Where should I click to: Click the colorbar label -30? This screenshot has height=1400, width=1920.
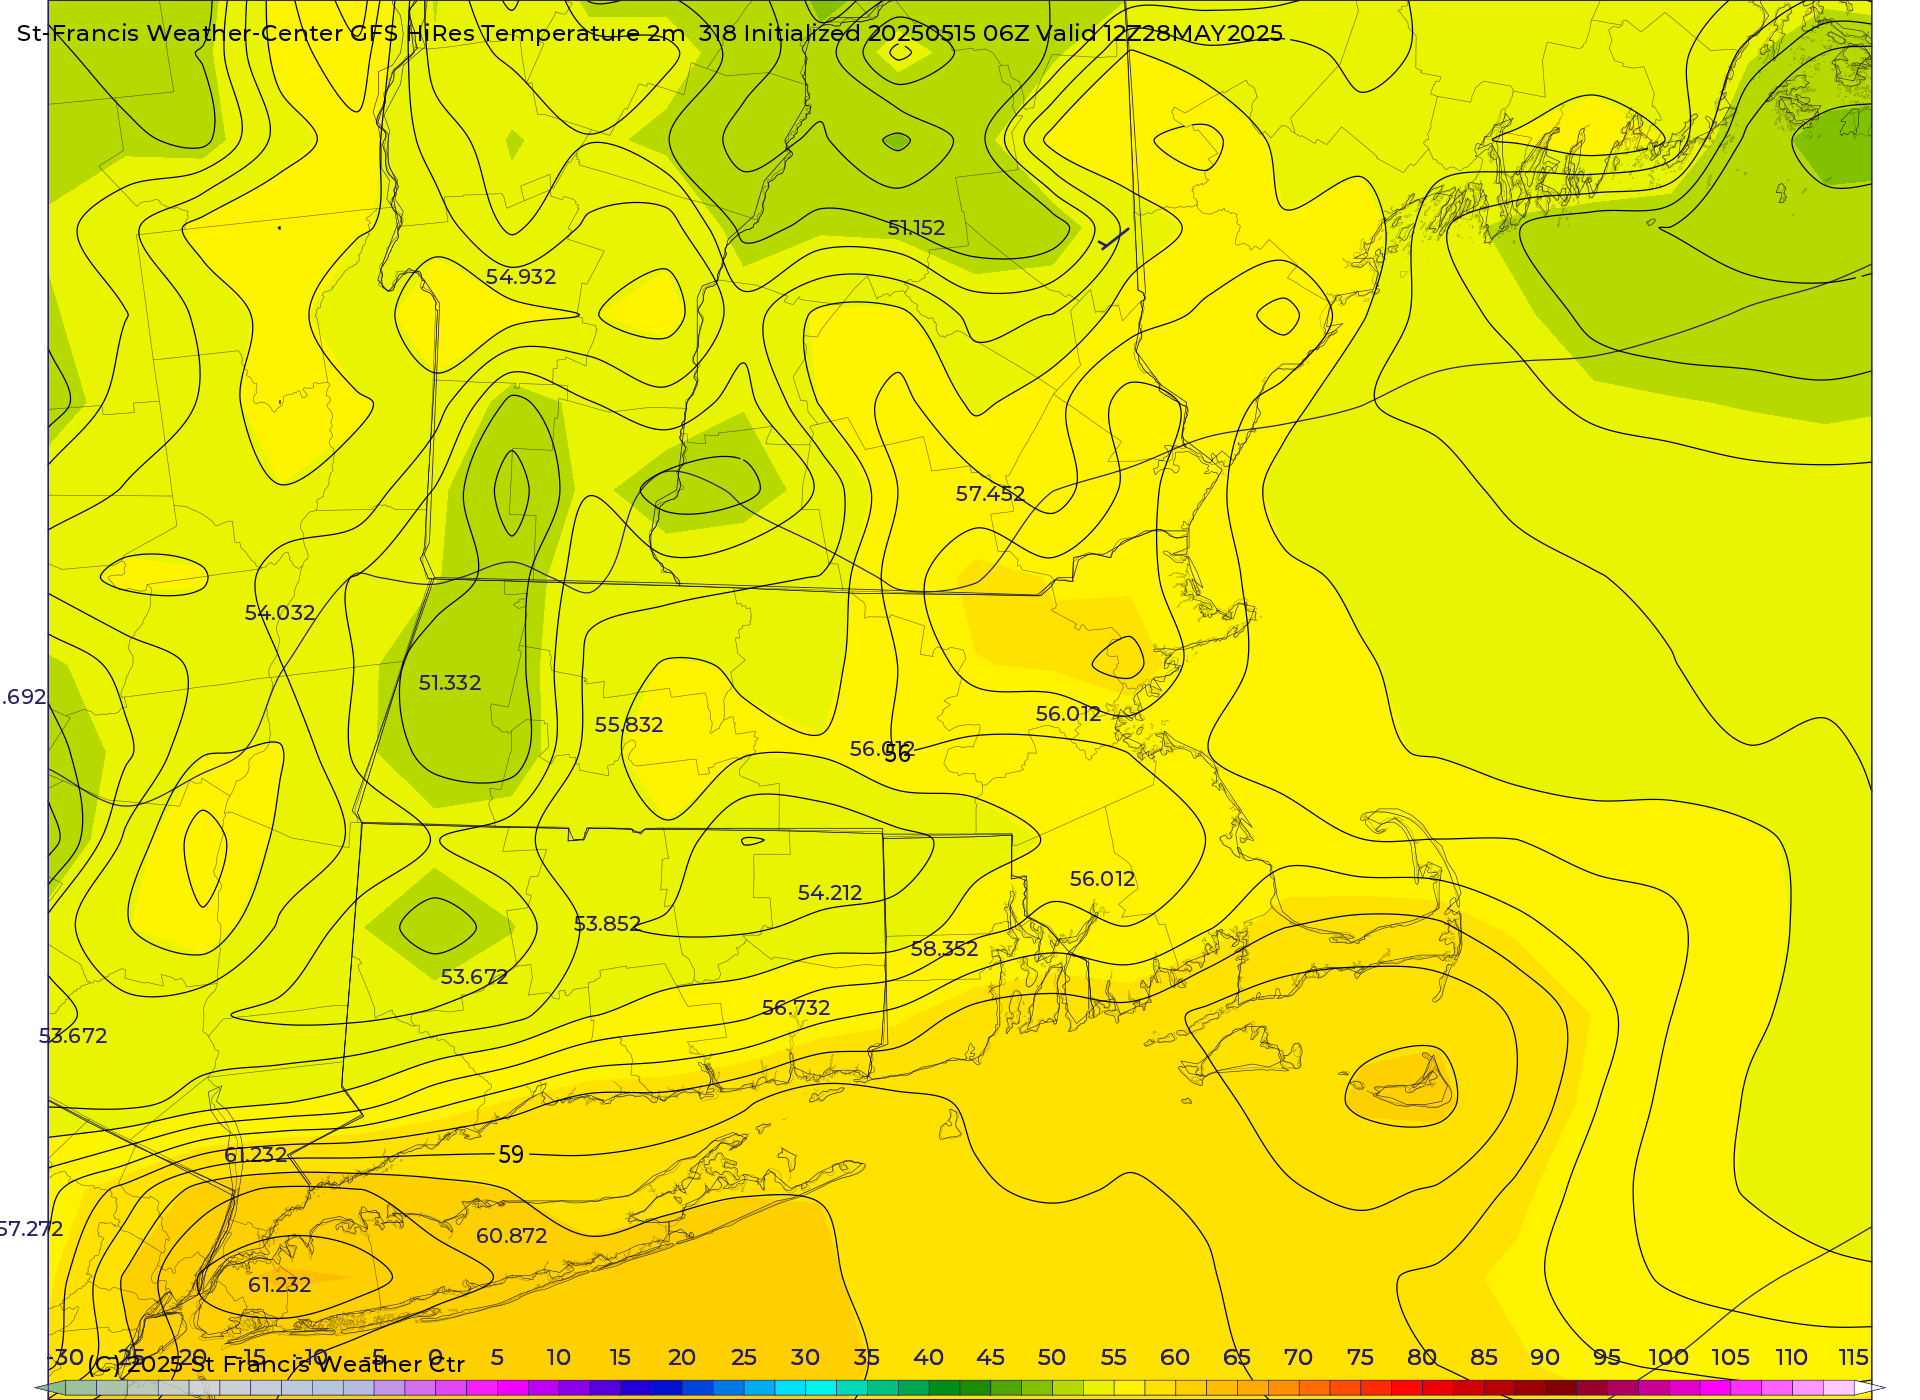click(66, 1358)
